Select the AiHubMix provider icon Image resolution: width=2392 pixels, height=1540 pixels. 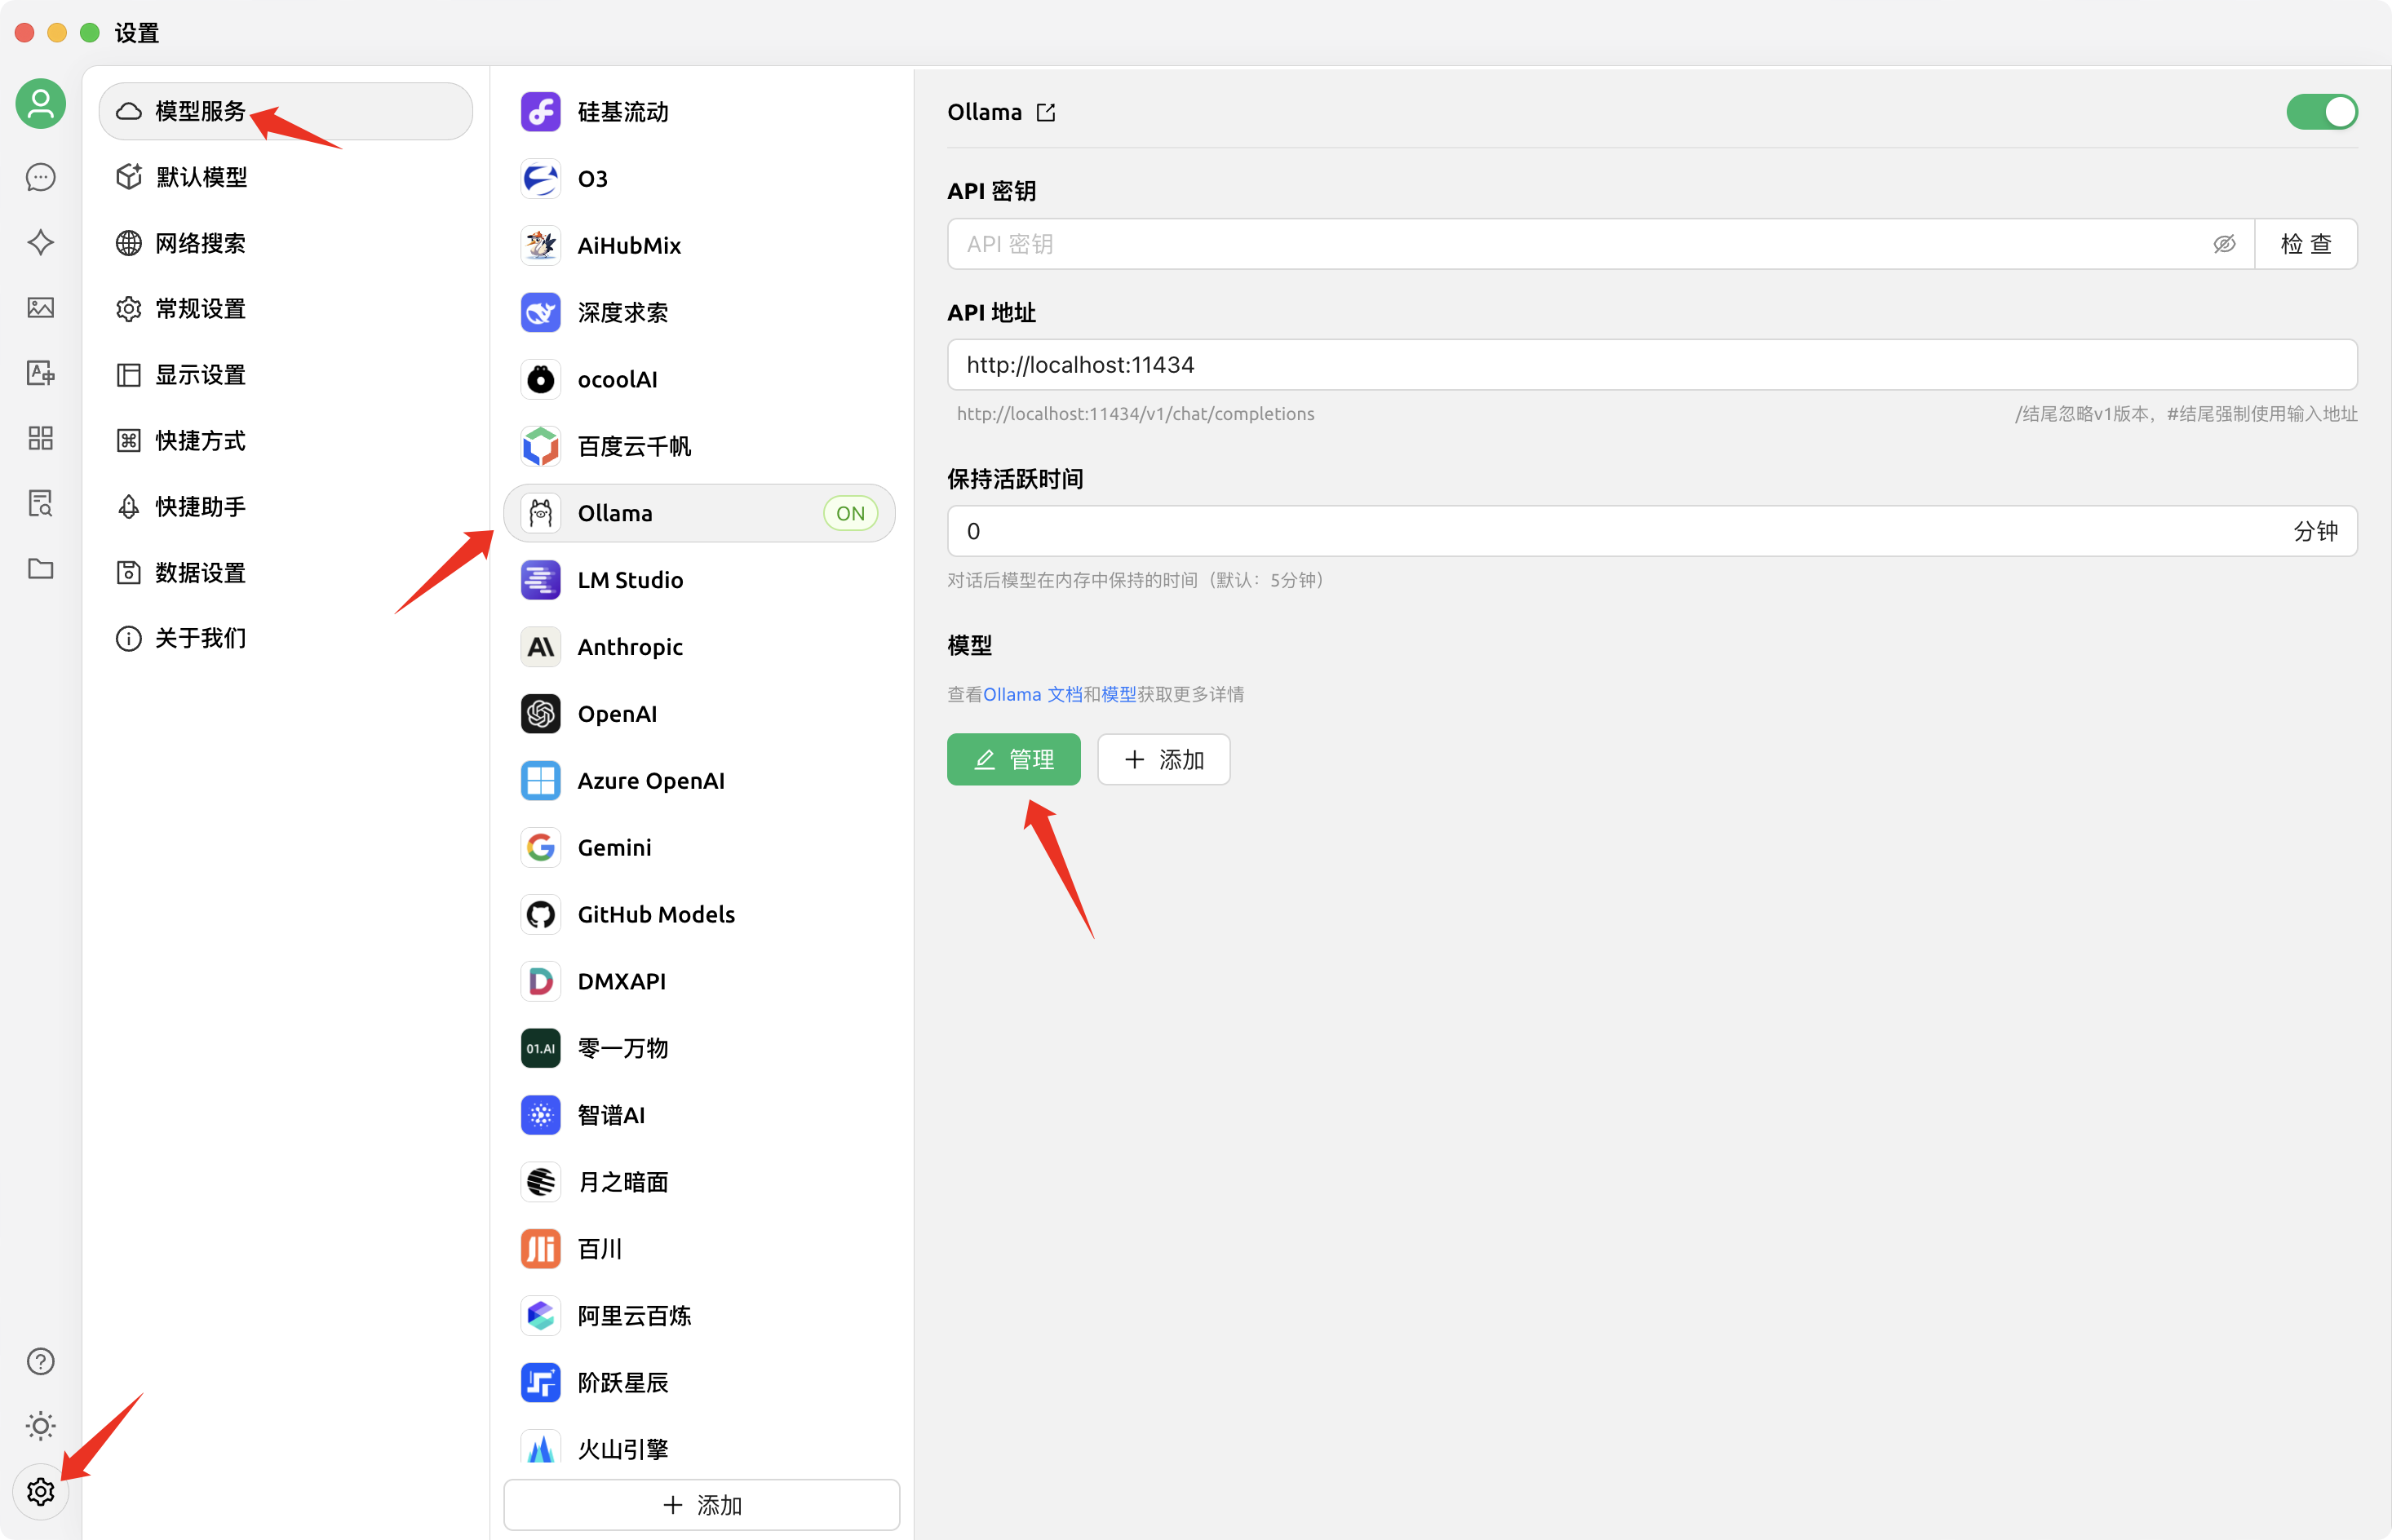coord(541,246)
